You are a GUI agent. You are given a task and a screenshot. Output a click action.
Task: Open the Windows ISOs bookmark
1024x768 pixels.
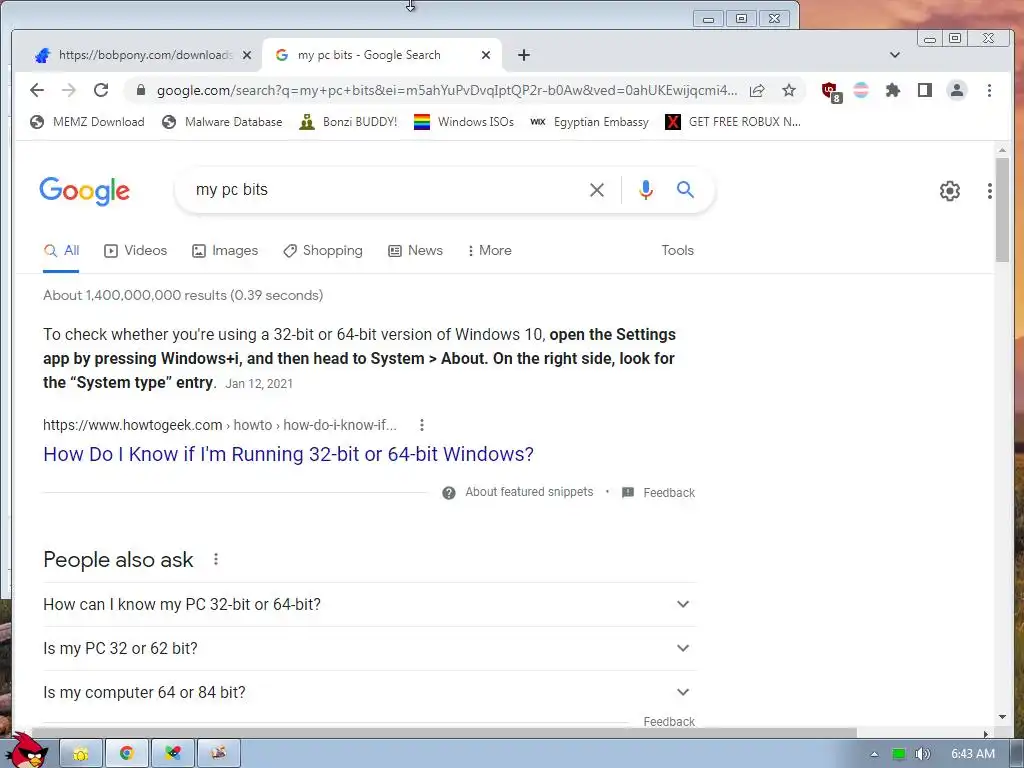(464, 121)
